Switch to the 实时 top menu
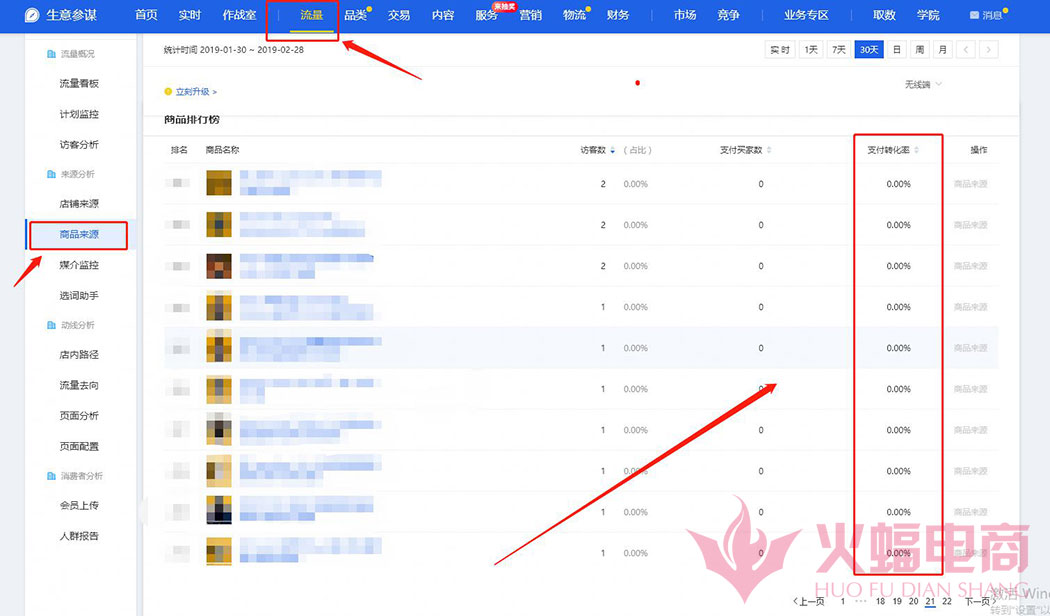The image size is (1050, 616). coord(190,15)
